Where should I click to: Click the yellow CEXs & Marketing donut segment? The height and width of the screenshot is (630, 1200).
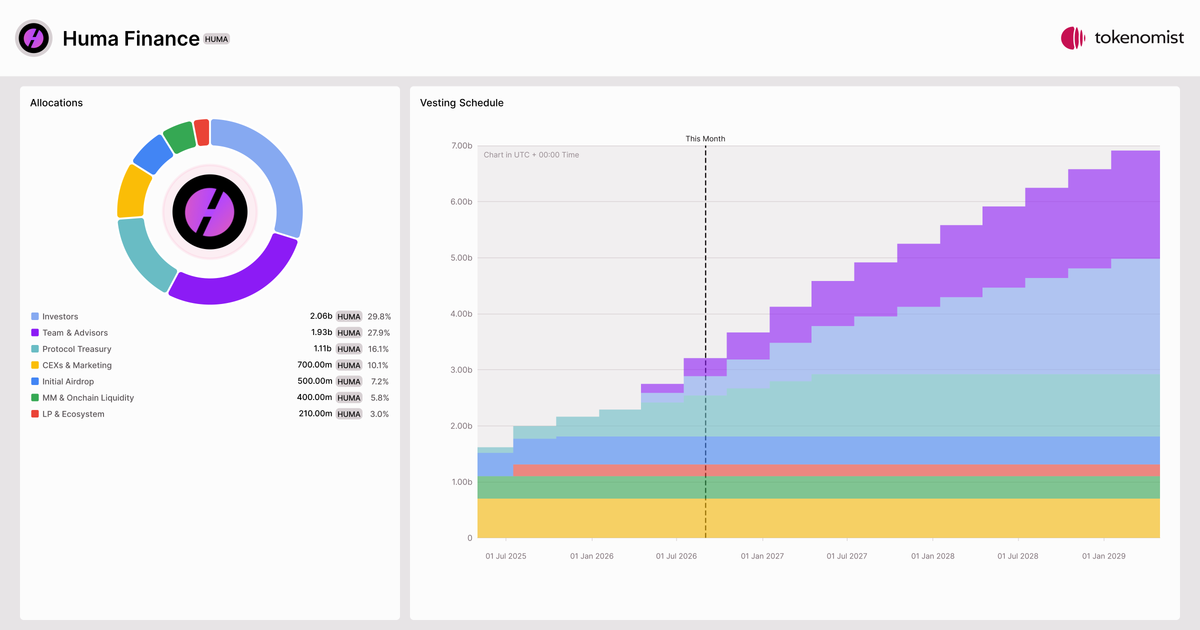tap(131, 190)
